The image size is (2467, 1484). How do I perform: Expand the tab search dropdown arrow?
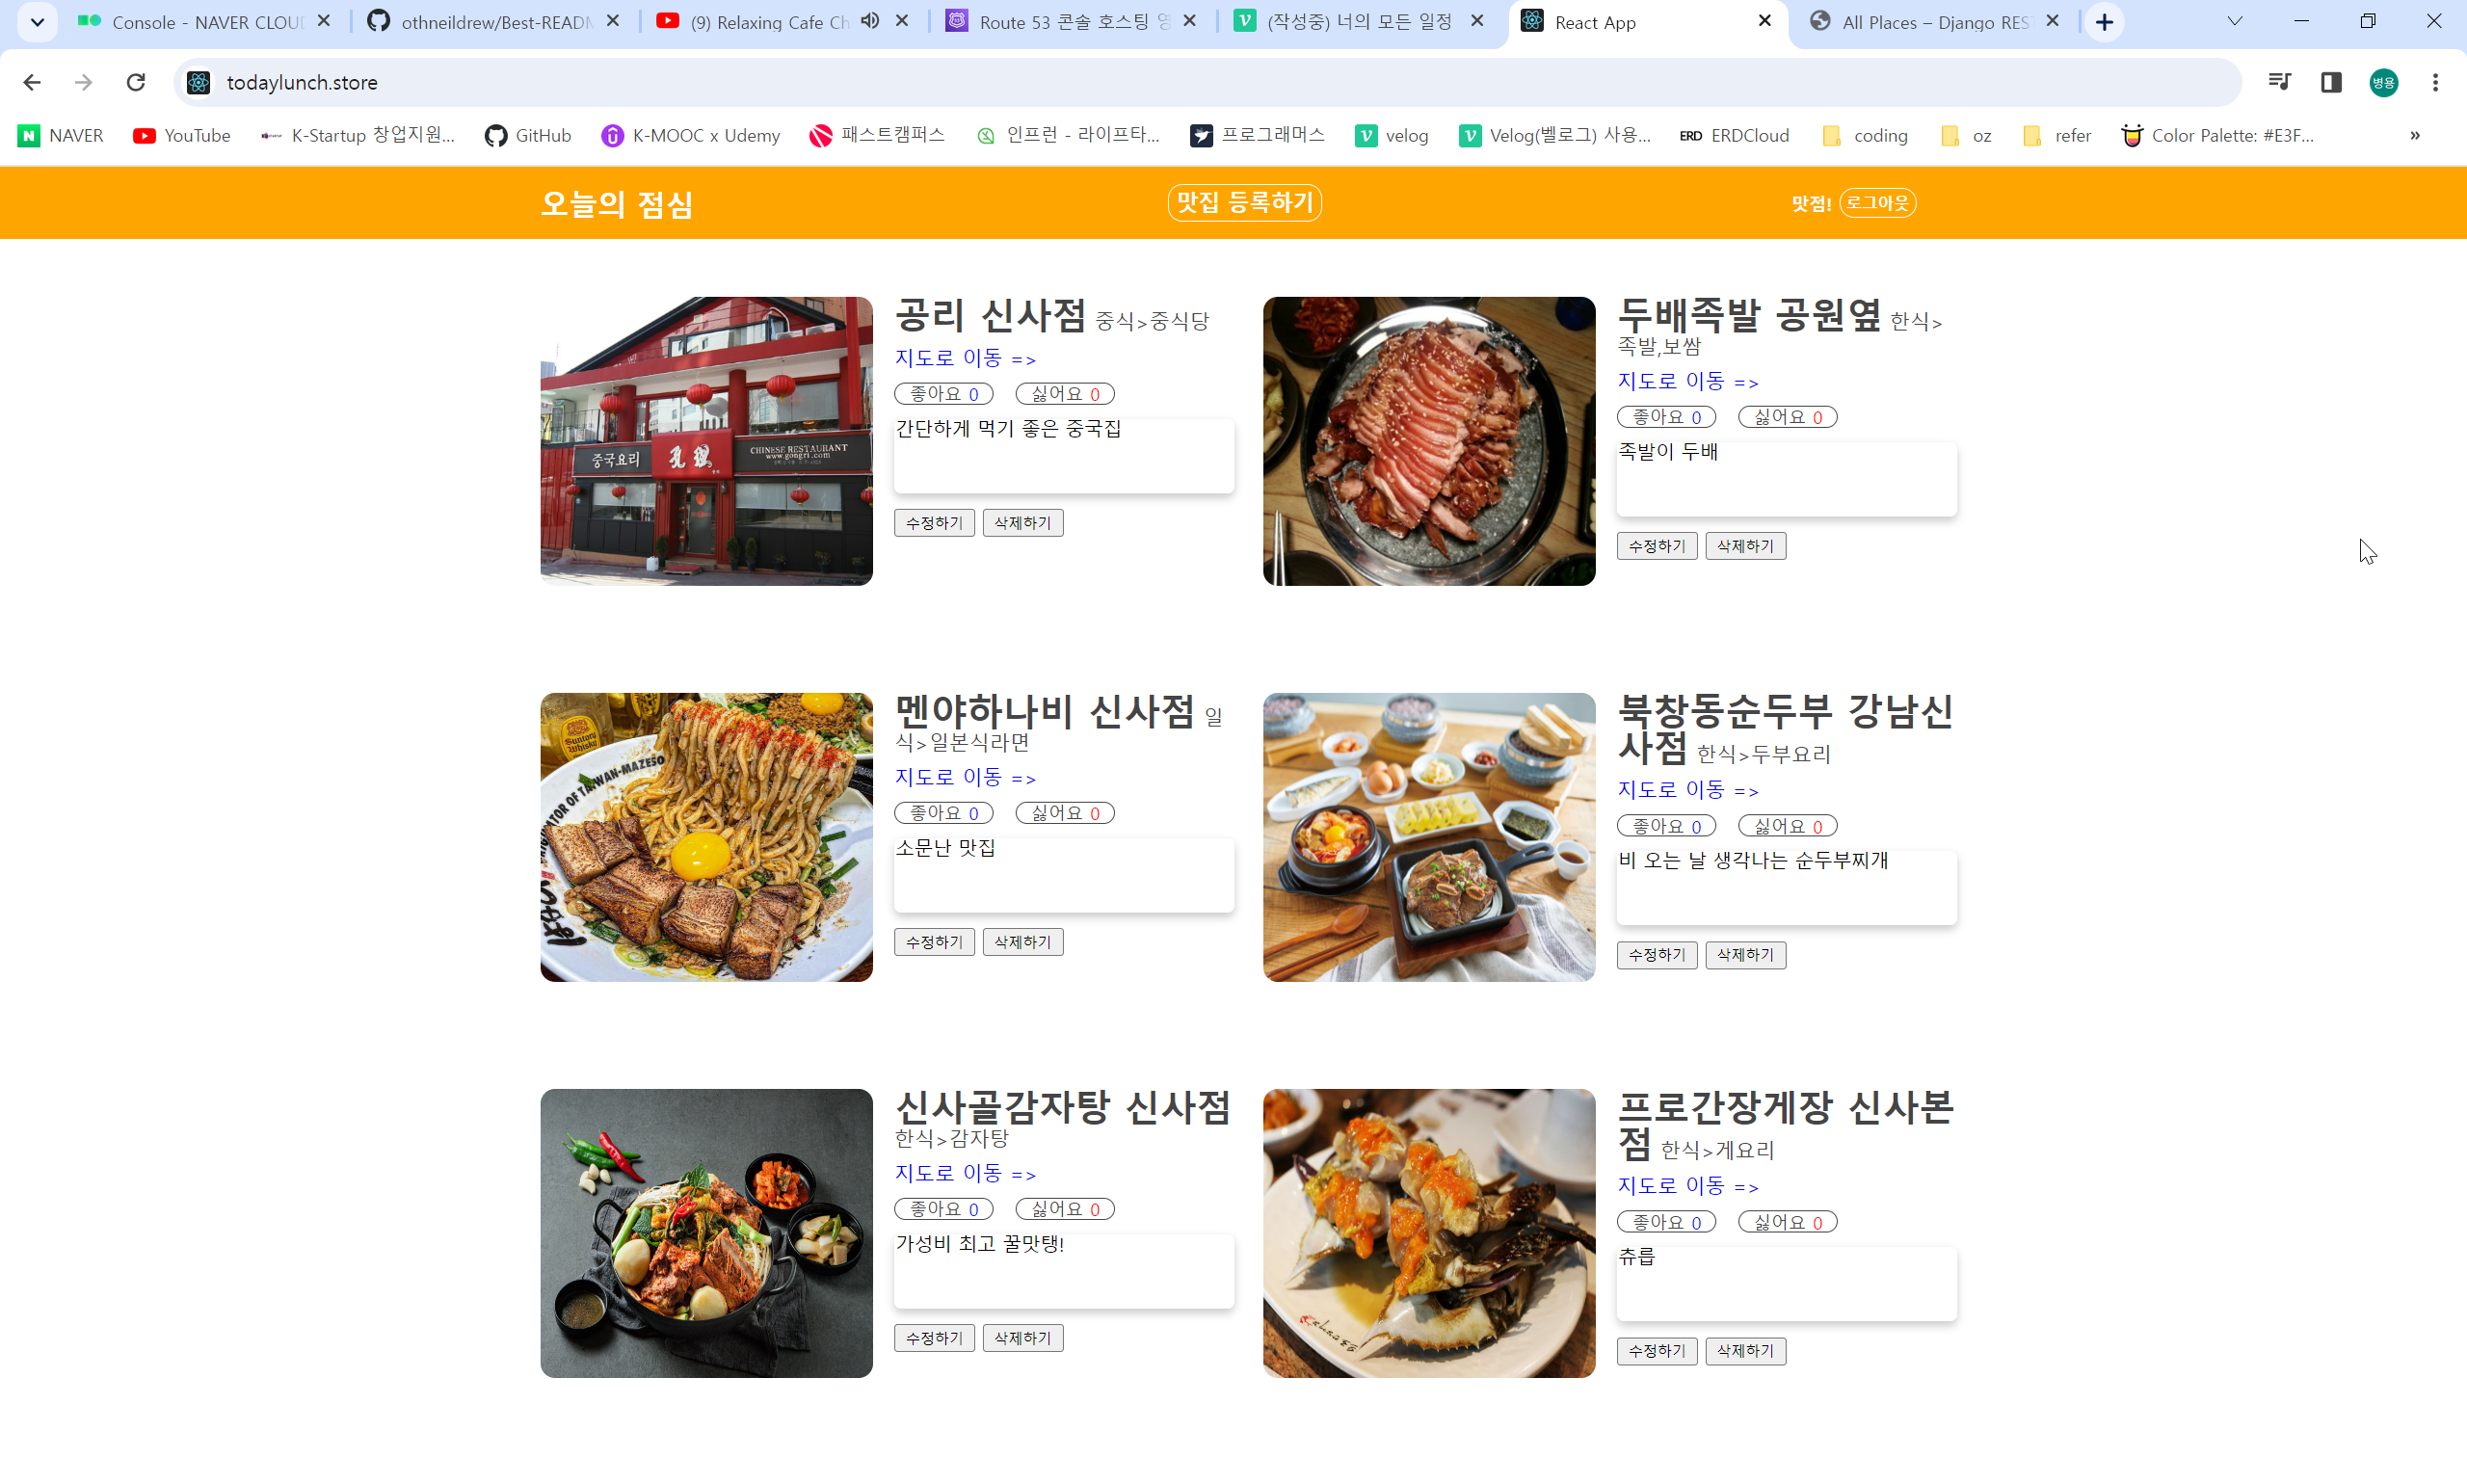click(37, 22)
